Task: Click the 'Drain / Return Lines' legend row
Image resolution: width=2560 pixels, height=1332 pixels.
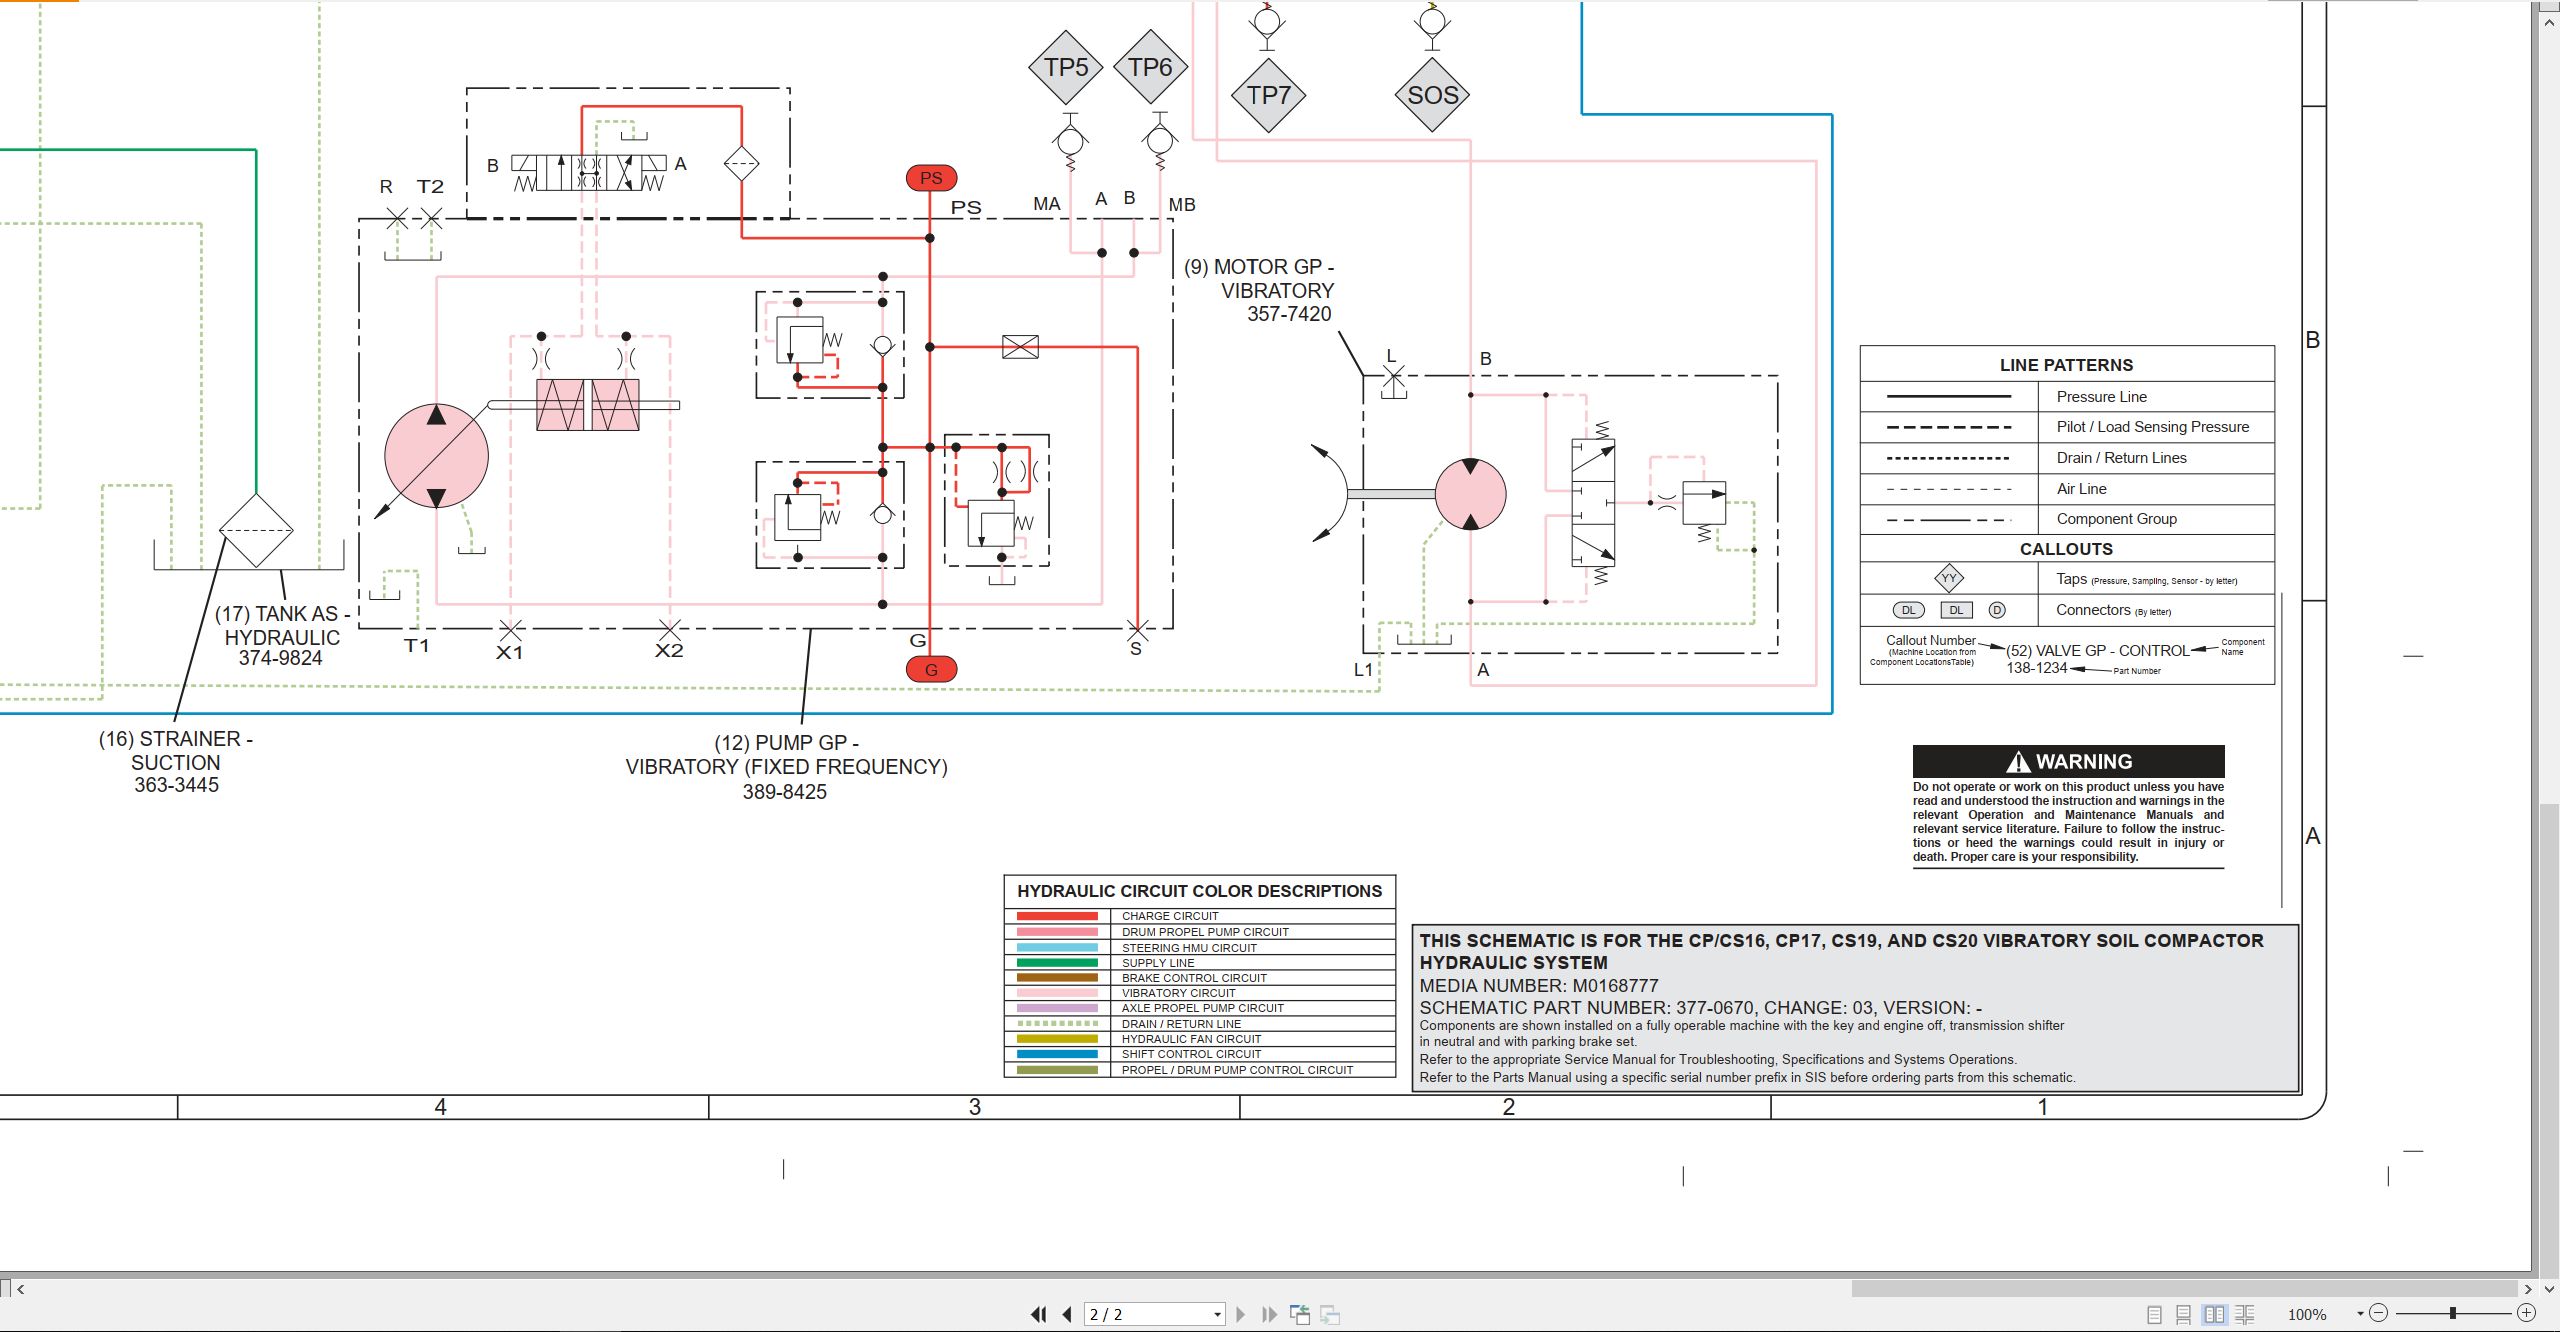Action: pos(2067,458)
